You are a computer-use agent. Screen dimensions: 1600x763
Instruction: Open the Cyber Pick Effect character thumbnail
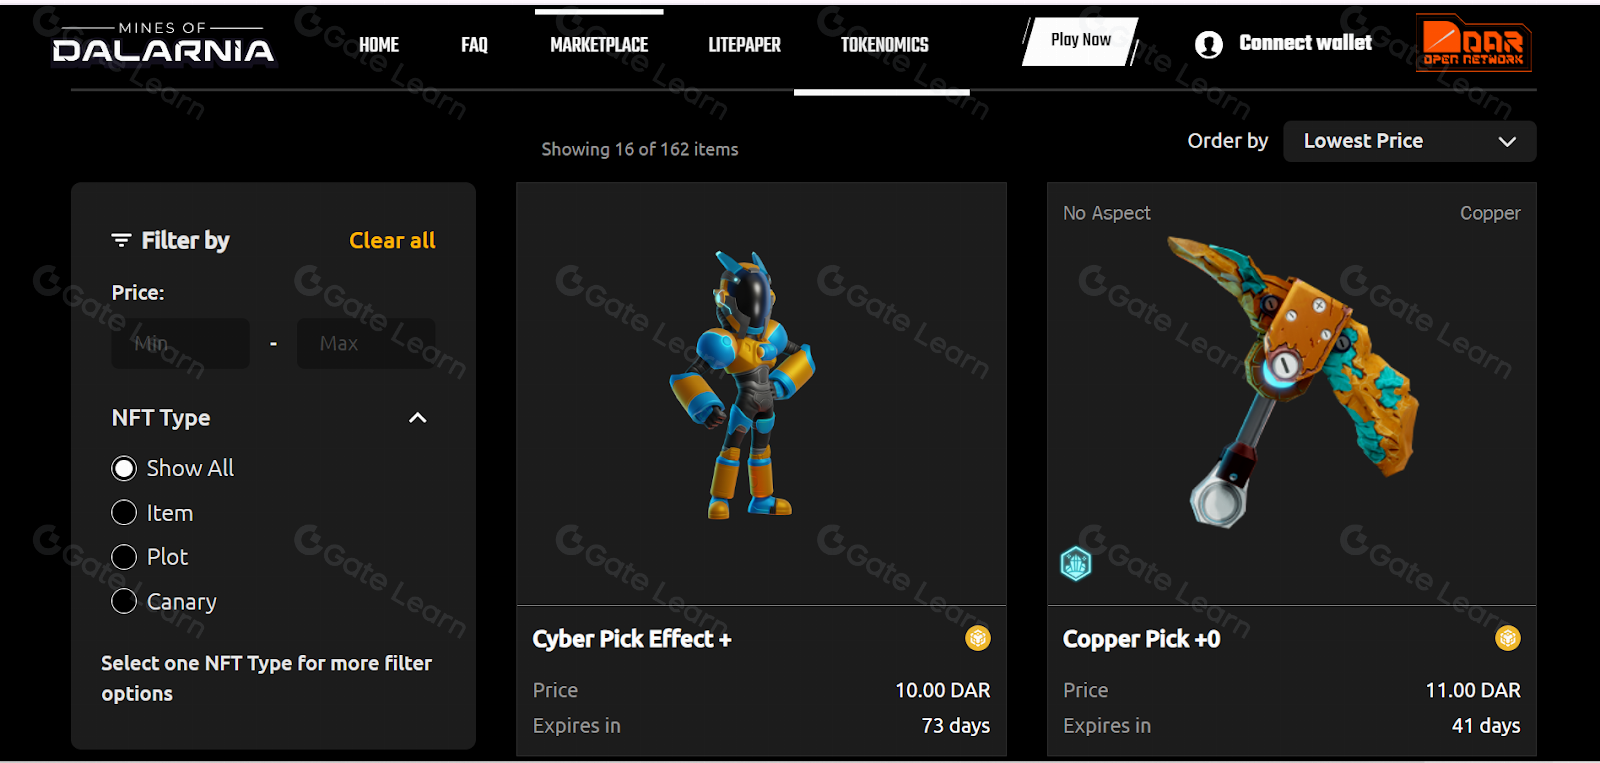tap(744, 385)
